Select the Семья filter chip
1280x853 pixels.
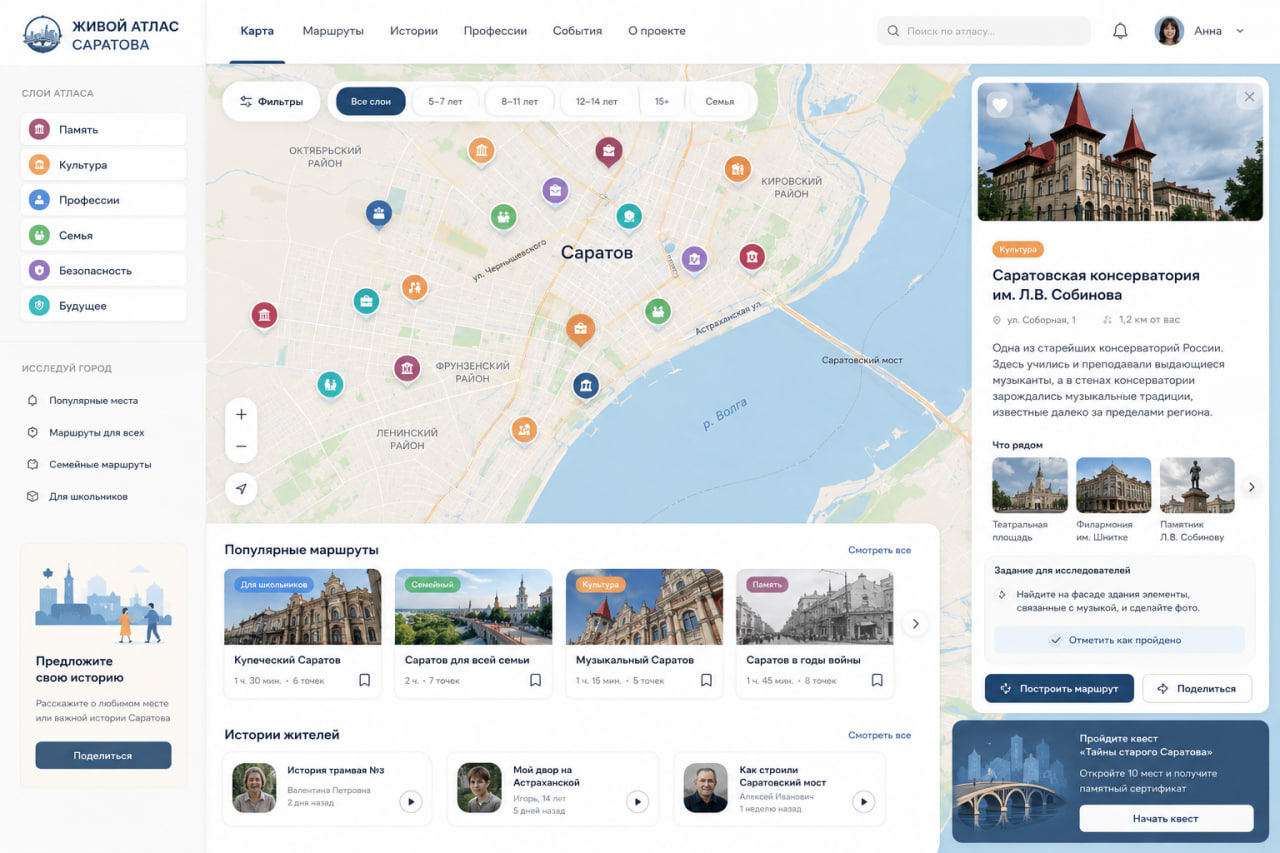719,102
